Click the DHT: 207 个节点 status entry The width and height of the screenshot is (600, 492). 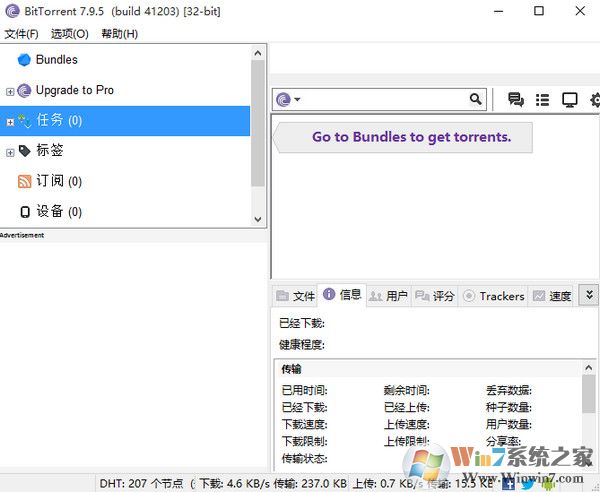point(142,484)
